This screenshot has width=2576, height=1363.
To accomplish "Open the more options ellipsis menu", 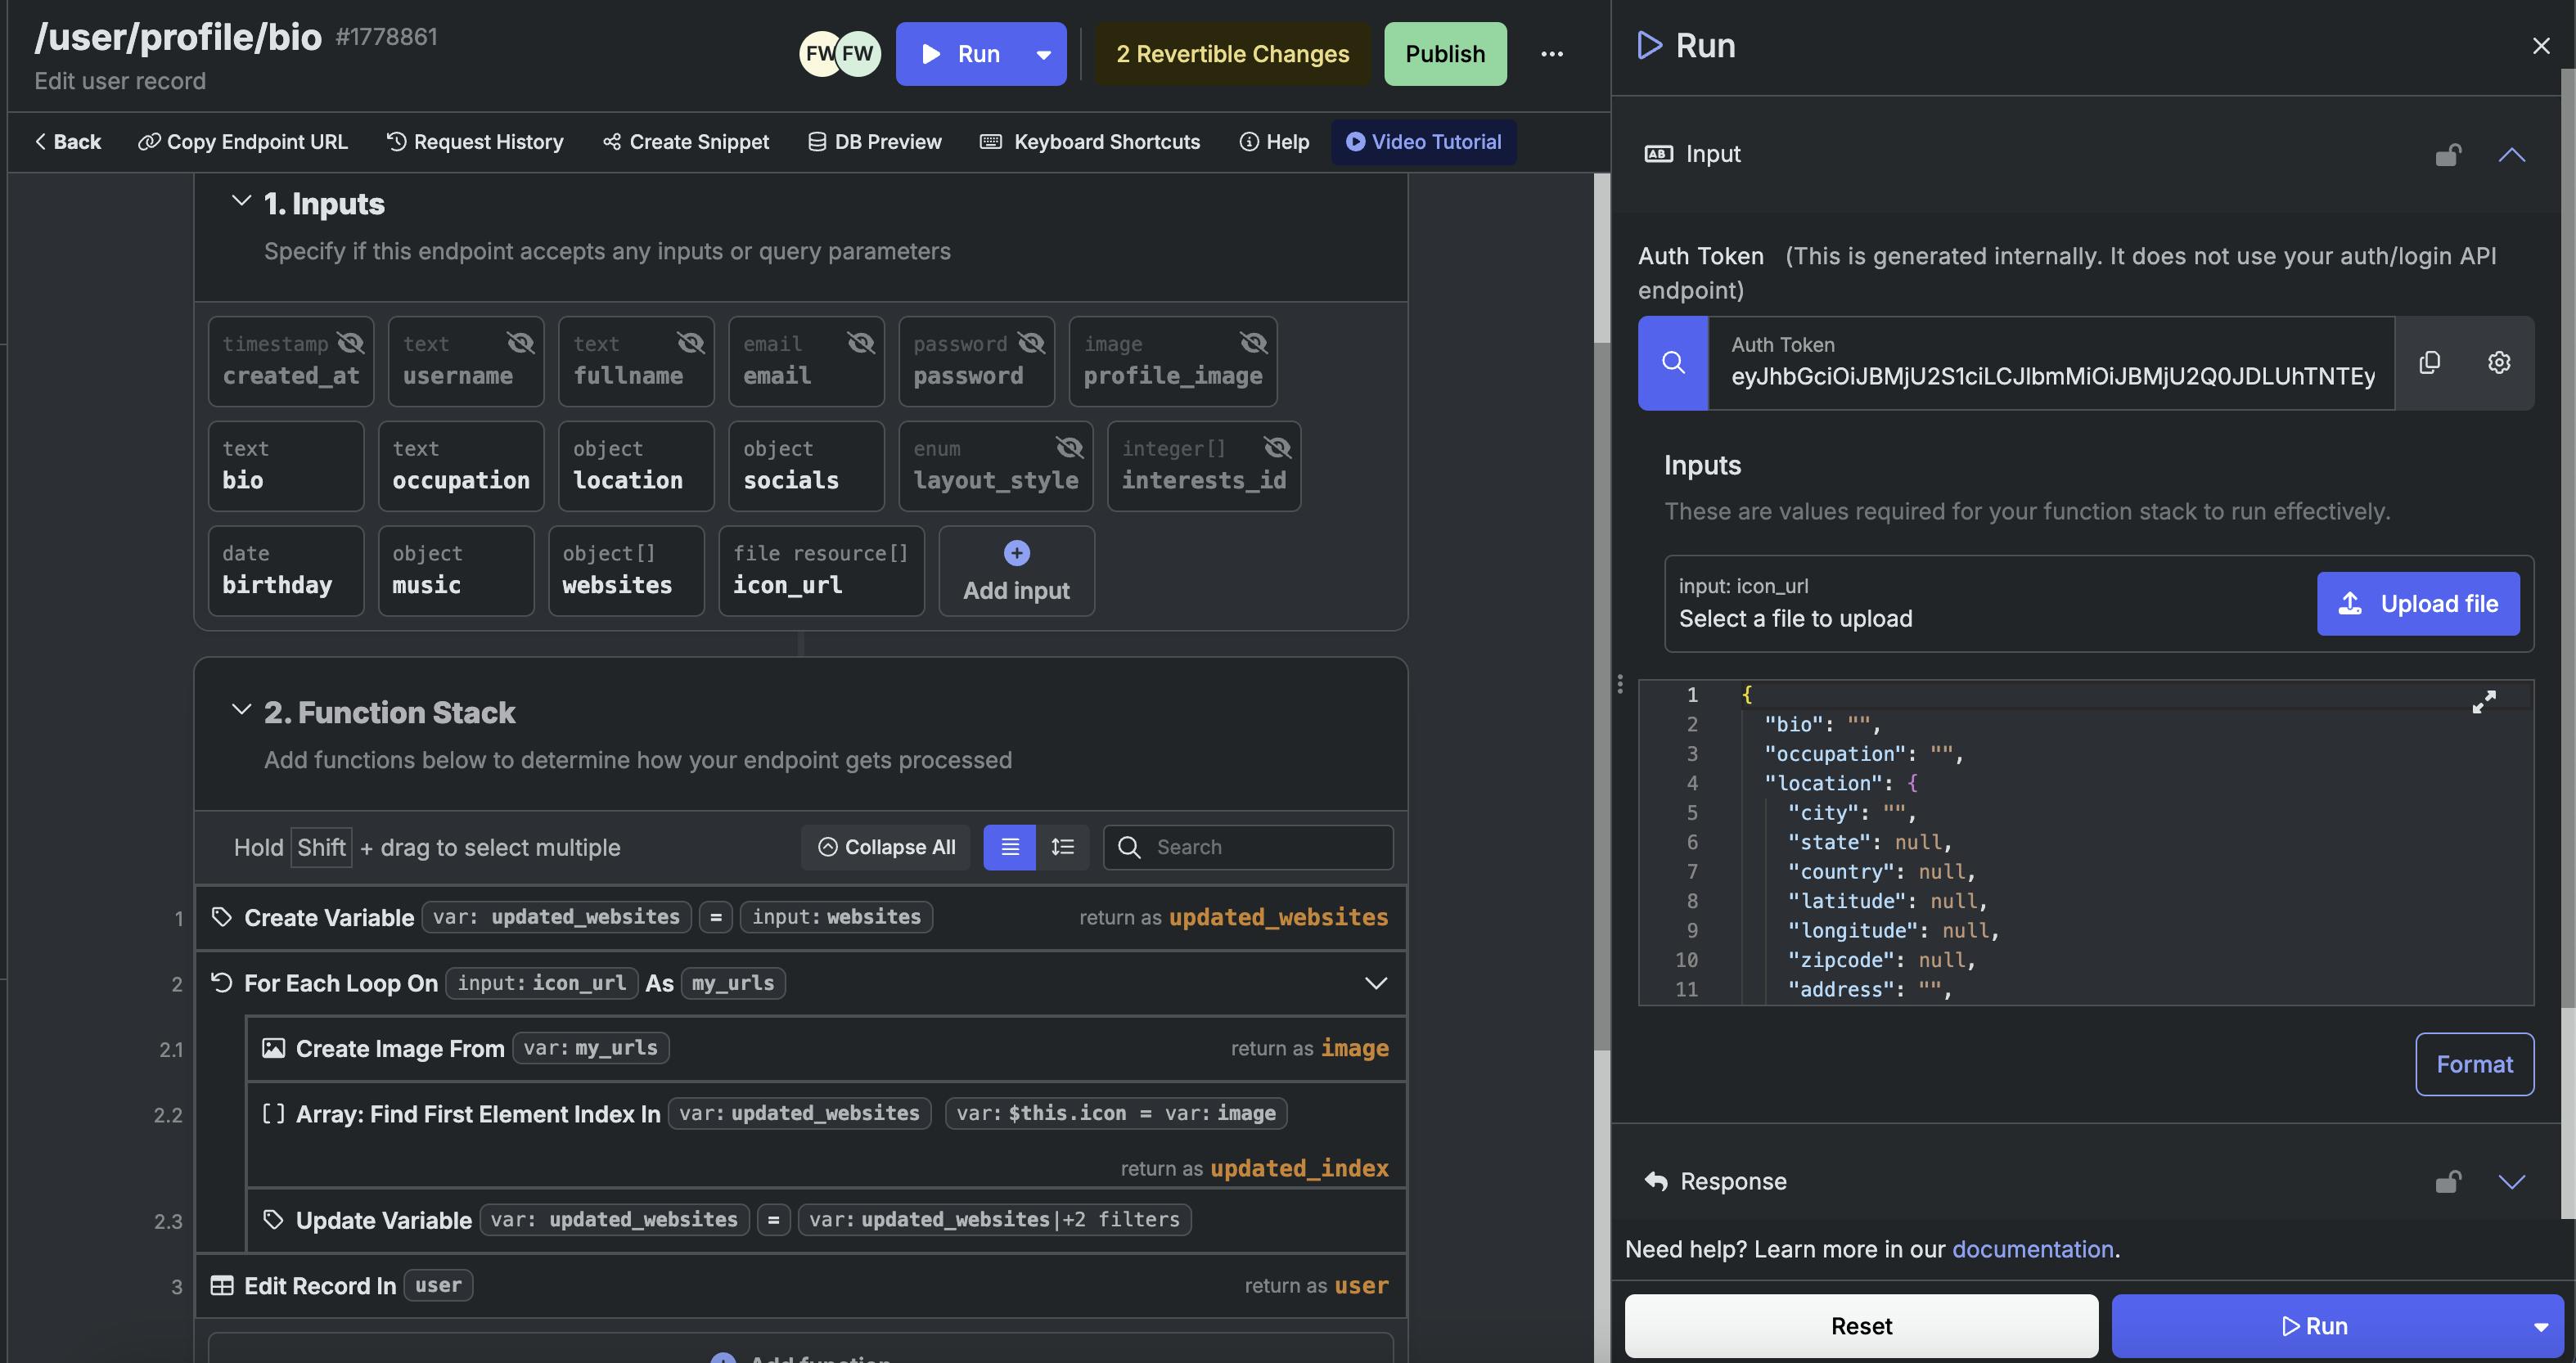I will 1551,54.
